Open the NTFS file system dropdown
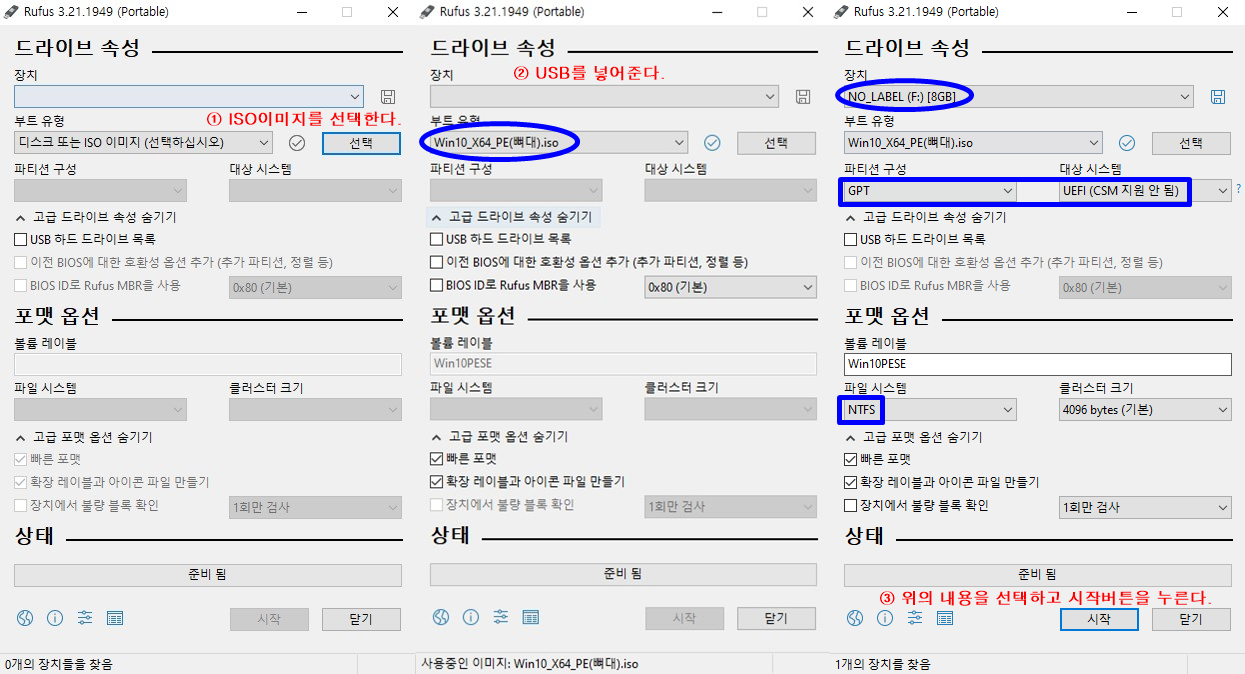 point(930,410)
